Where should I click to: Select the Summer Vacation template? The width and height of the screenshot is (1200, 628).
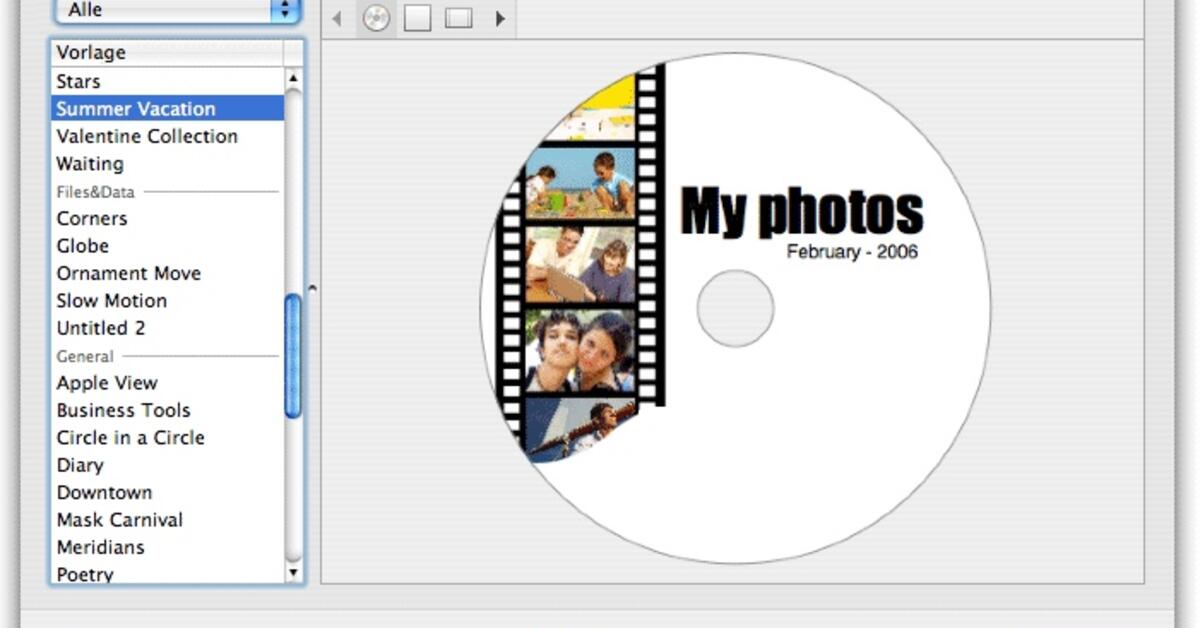168,109
